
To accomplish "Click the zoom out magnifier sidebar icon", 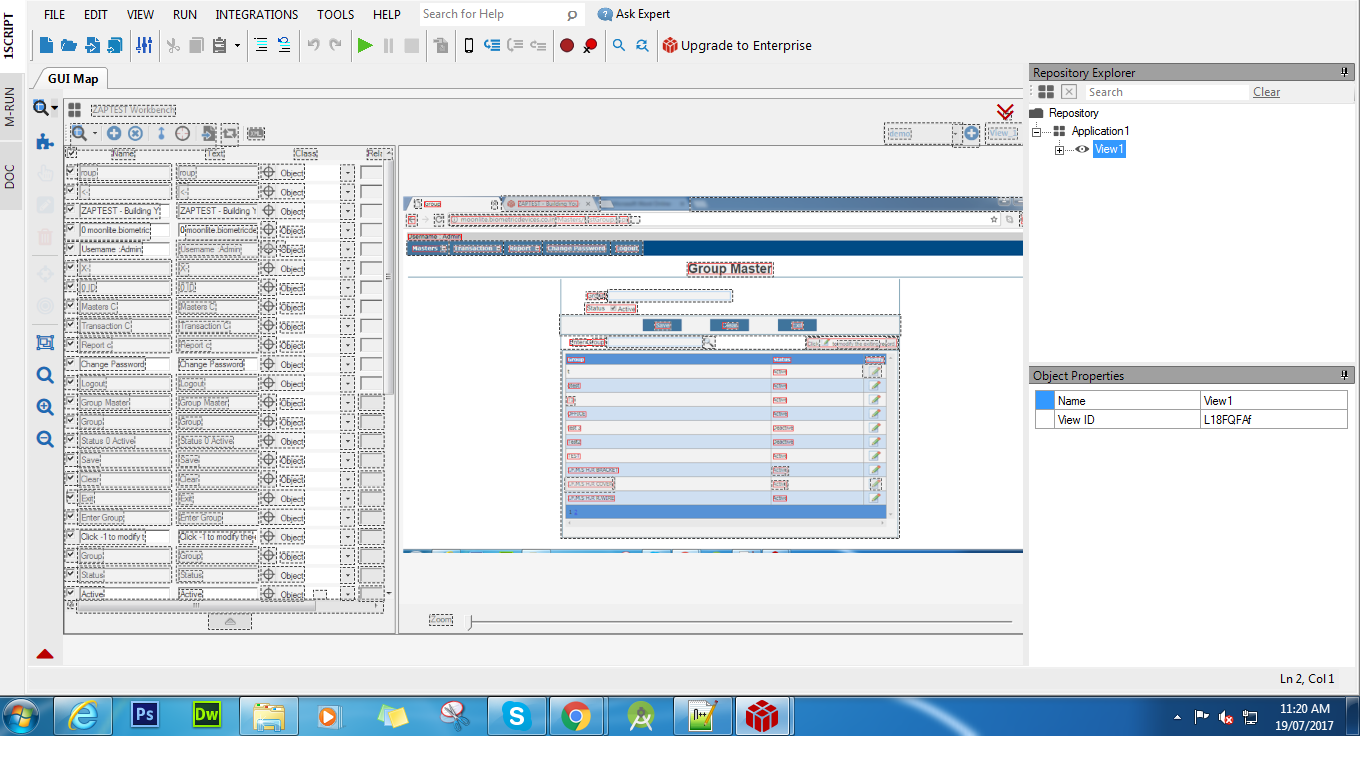I will (x=45, y=438).
